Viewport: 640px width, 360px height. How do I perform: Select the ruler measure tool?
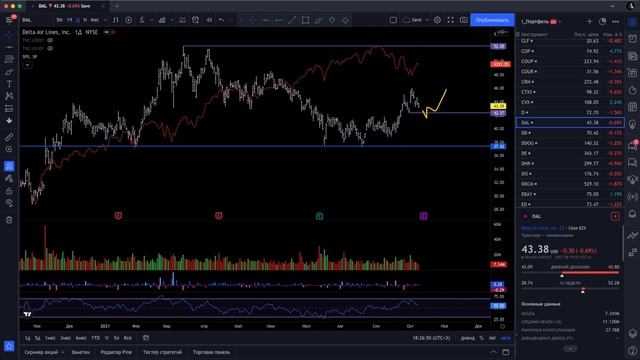click(x=9, y=137)
